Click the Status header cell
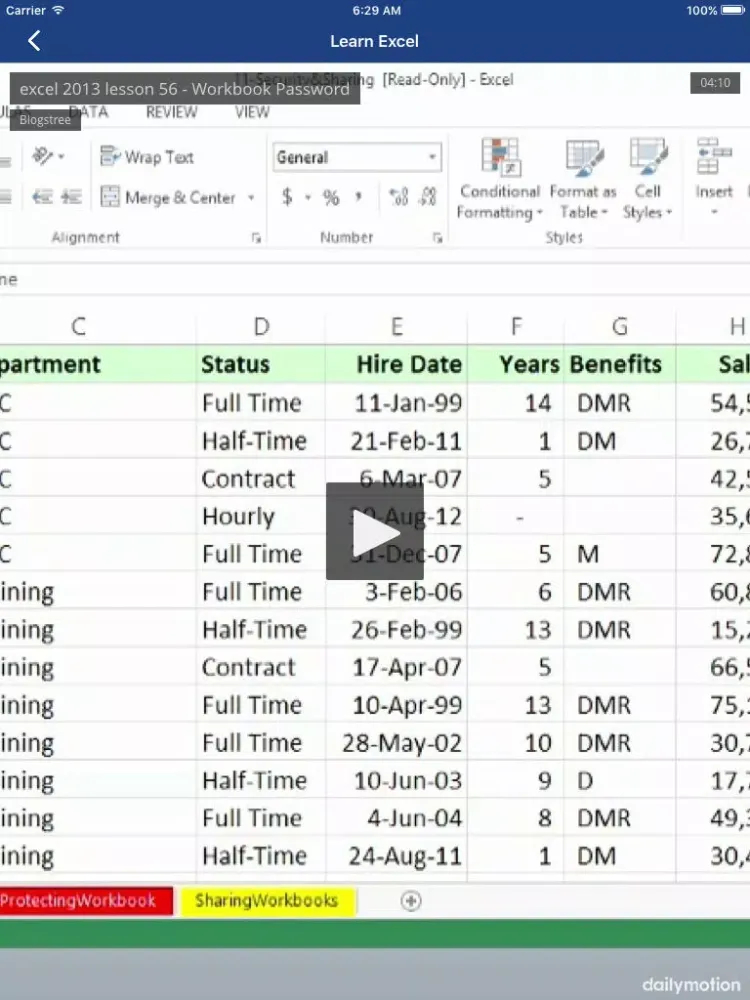 (261, 364)
